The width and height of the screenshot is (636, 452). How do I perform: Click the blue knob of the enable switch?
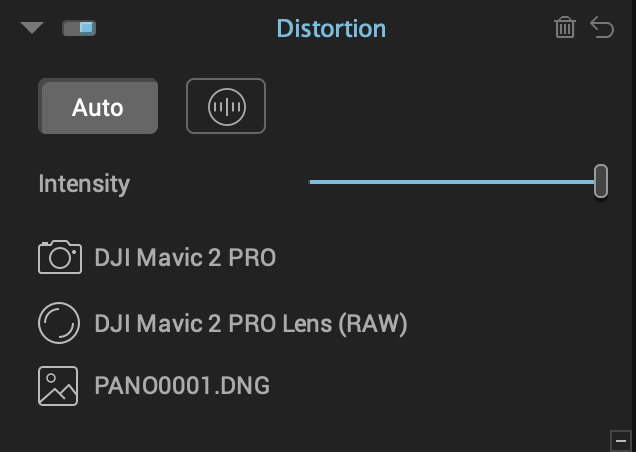(86, 28)
